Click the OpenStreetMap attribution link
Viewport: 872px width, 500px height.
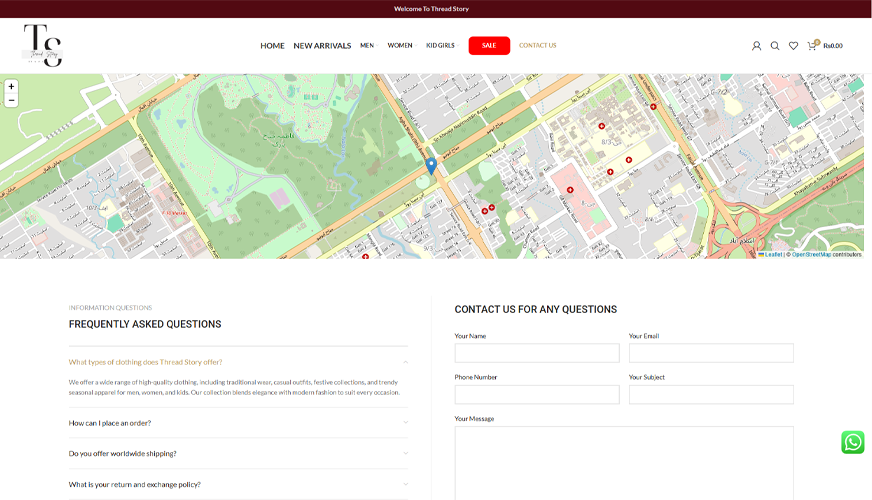[x=811, y=255]
